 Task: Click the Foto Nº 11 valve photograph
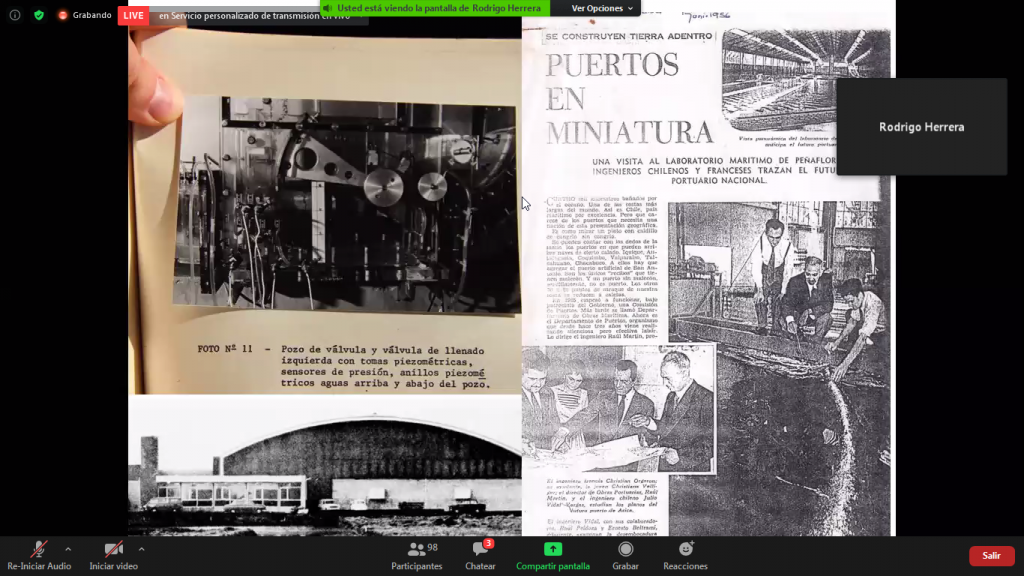point(344,205)
